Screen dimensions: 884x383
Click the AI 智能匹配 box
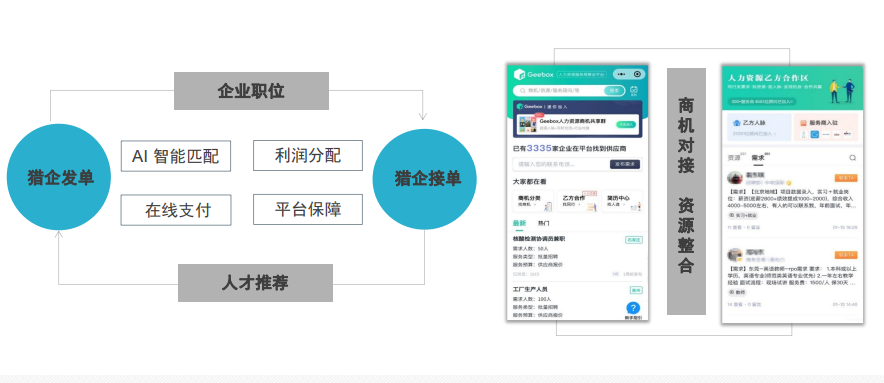(x=176, y=156)
